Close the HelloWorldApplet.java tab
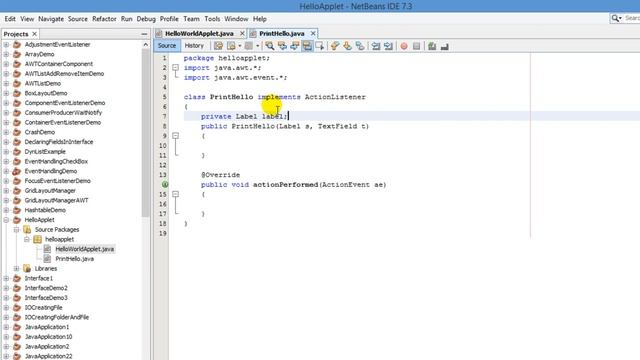The height and width of the screenshot is (360, 640). pos(242,33)
